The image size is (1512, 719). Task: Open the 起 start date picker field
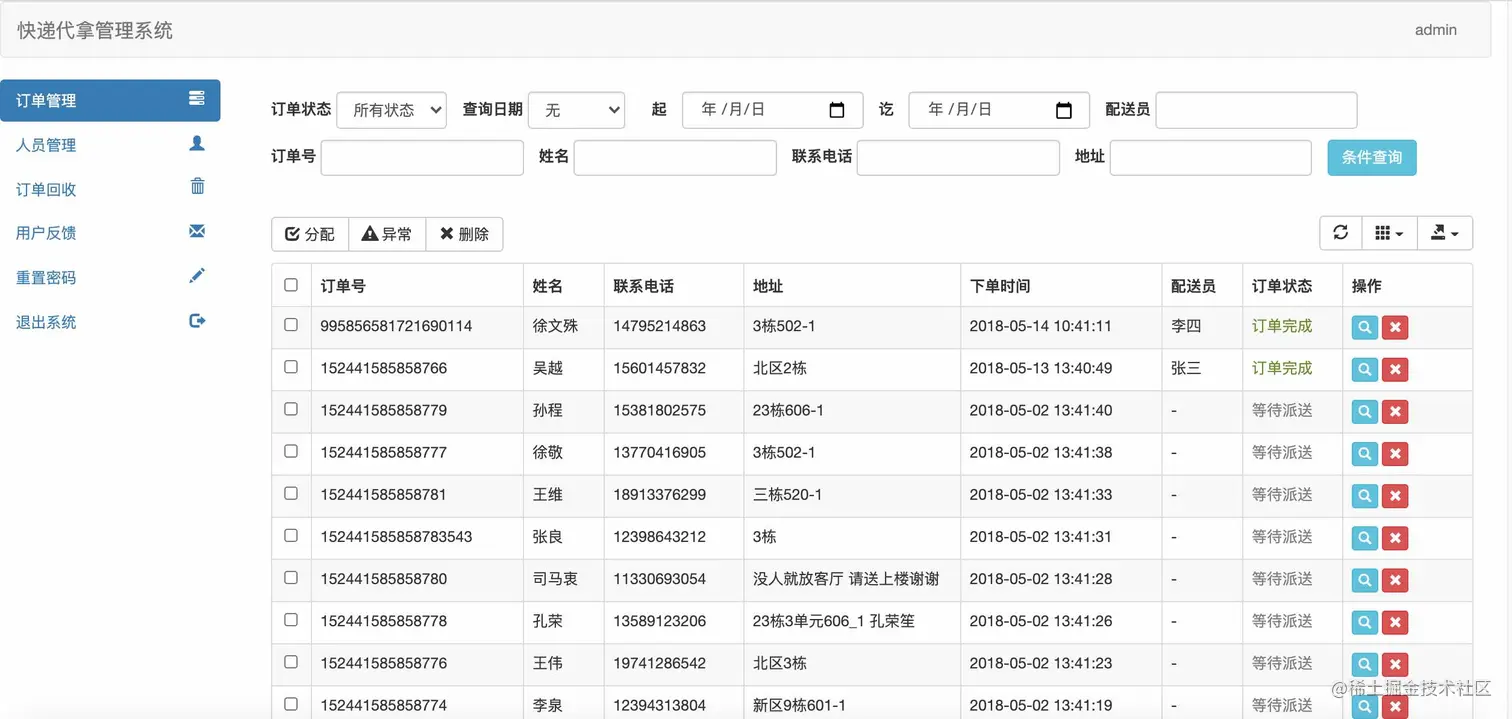(772, 110)
